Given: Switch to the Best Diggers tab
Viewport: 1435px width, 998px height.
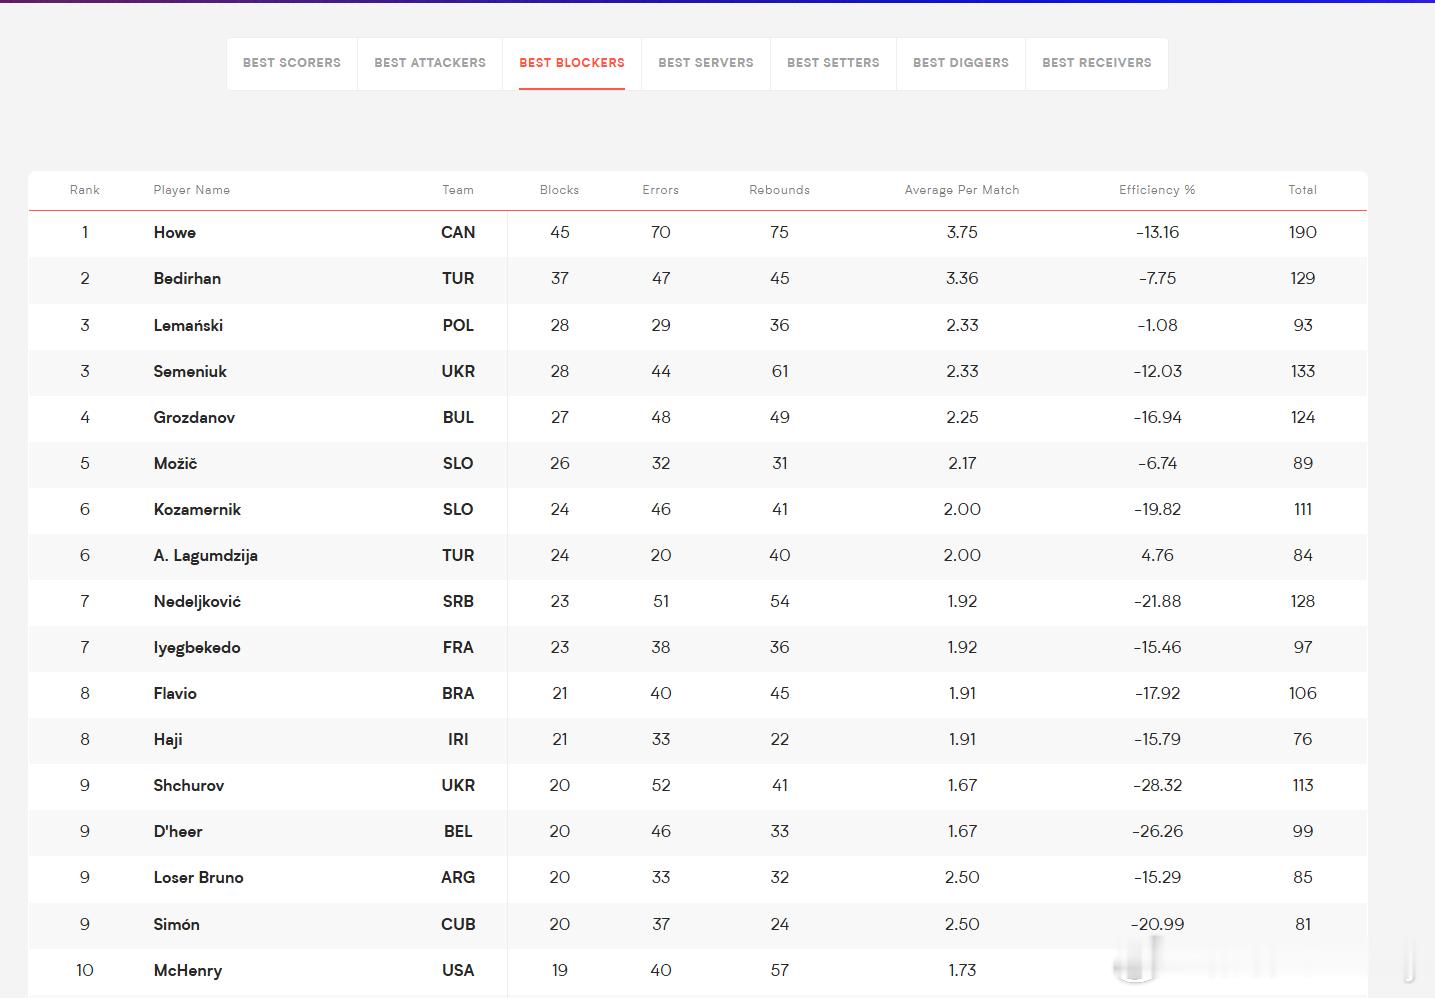Looking at the screenshot, I should coord(961,63).
